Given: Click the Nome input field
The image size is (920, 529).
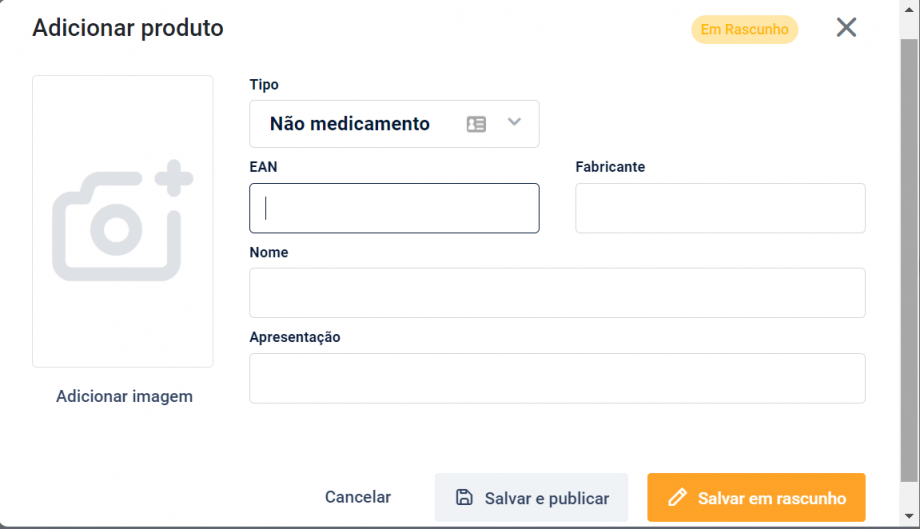Looking at the screenshot, I should 557,293.
